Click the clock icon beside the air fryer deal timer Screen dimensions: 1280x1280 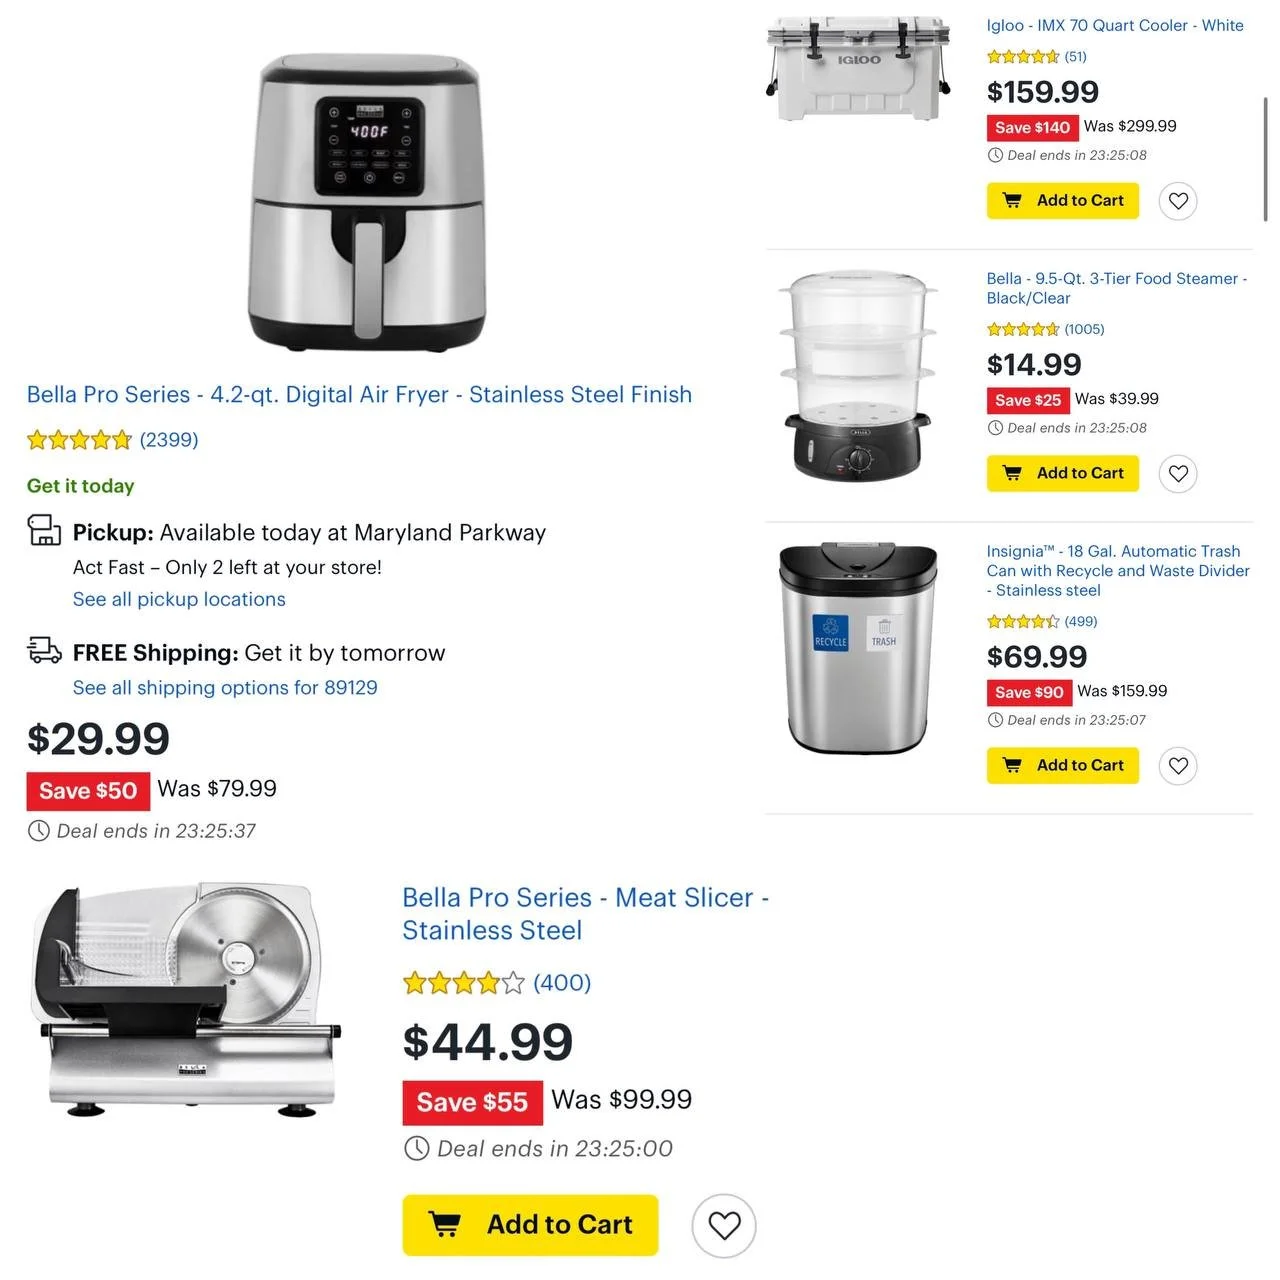(38, 831)
